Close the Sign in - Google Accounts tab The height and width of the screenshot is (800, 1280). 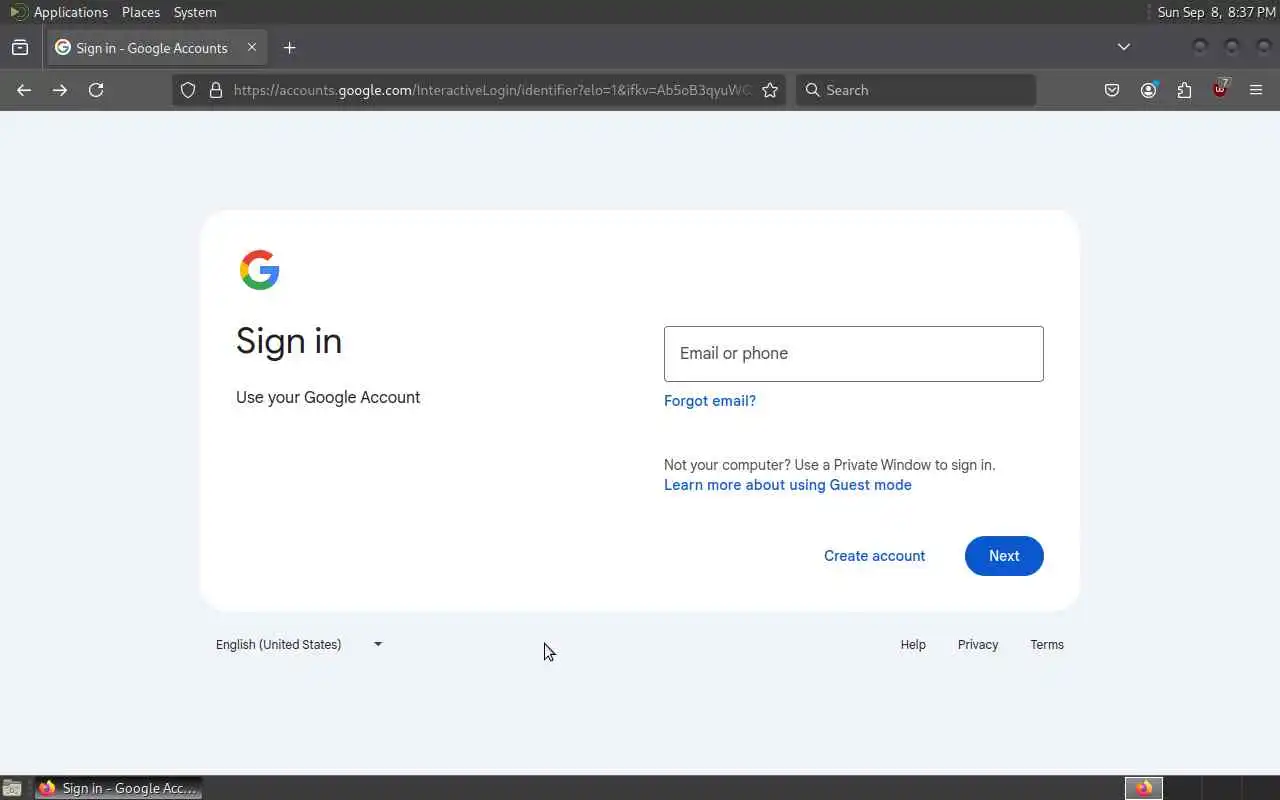click(252, 47)
